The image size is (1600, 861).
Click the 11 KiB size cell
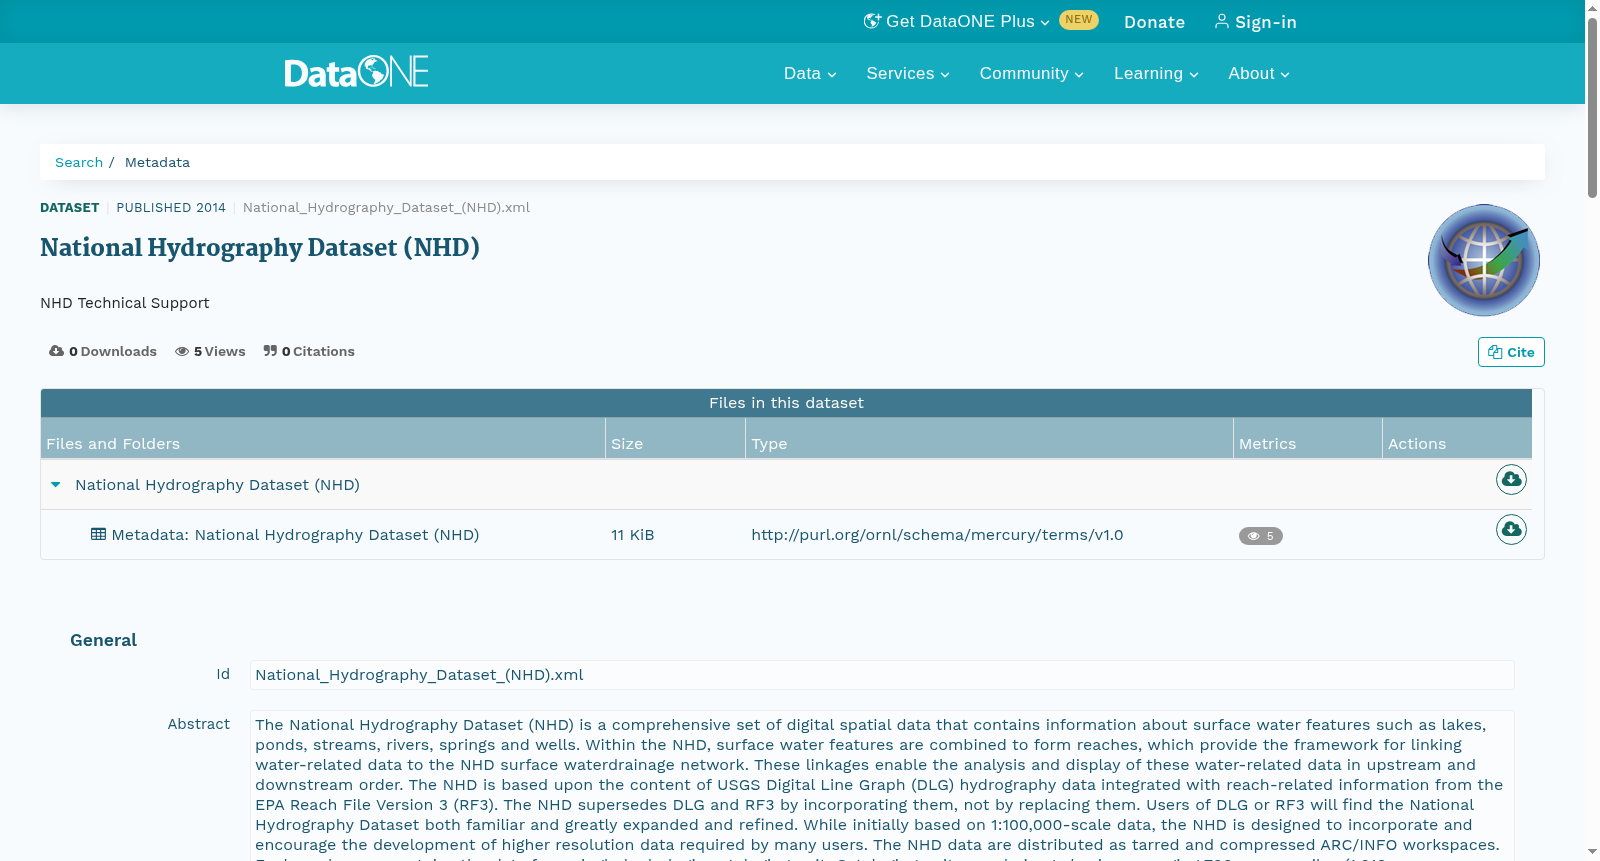pos(632,535)
